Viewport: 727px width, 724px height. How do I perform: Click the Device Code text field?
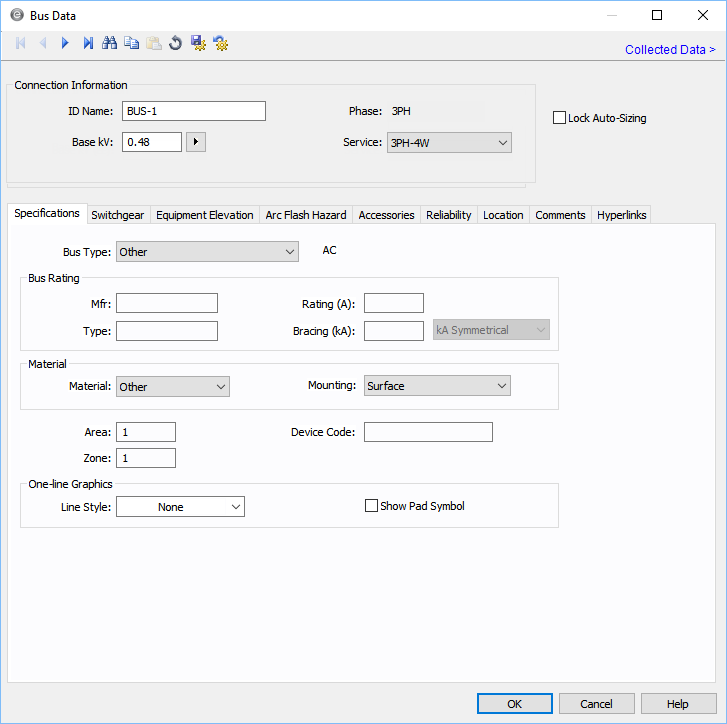click(x=428, y=432)
